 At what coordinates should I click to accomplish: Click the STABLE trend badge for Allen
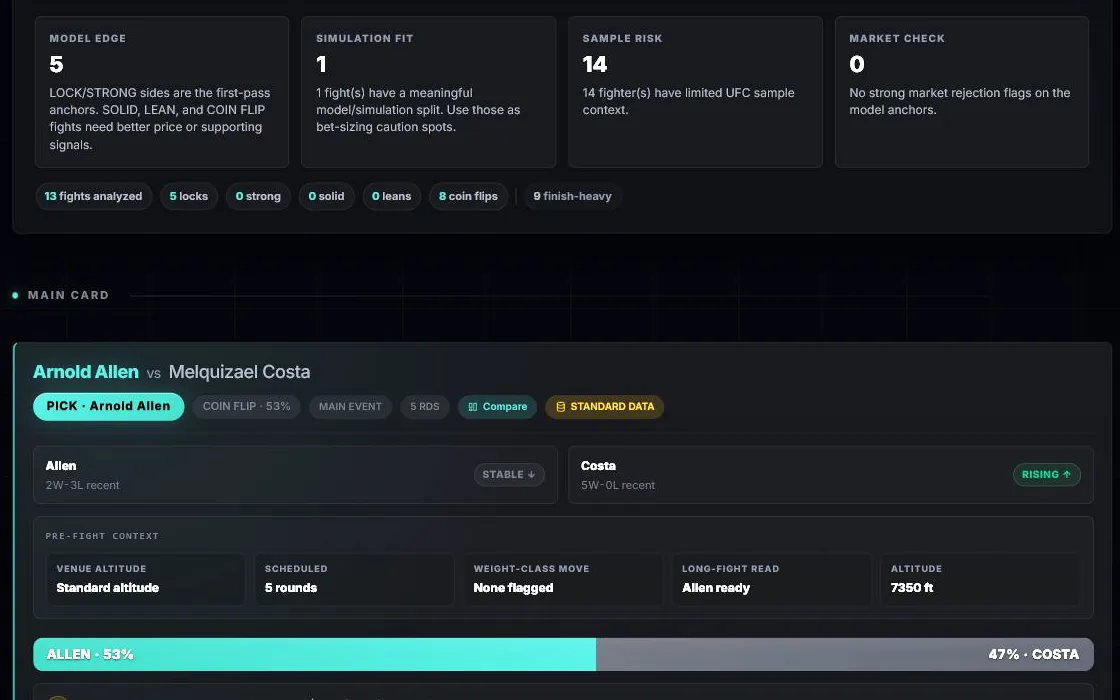(509, 475)
